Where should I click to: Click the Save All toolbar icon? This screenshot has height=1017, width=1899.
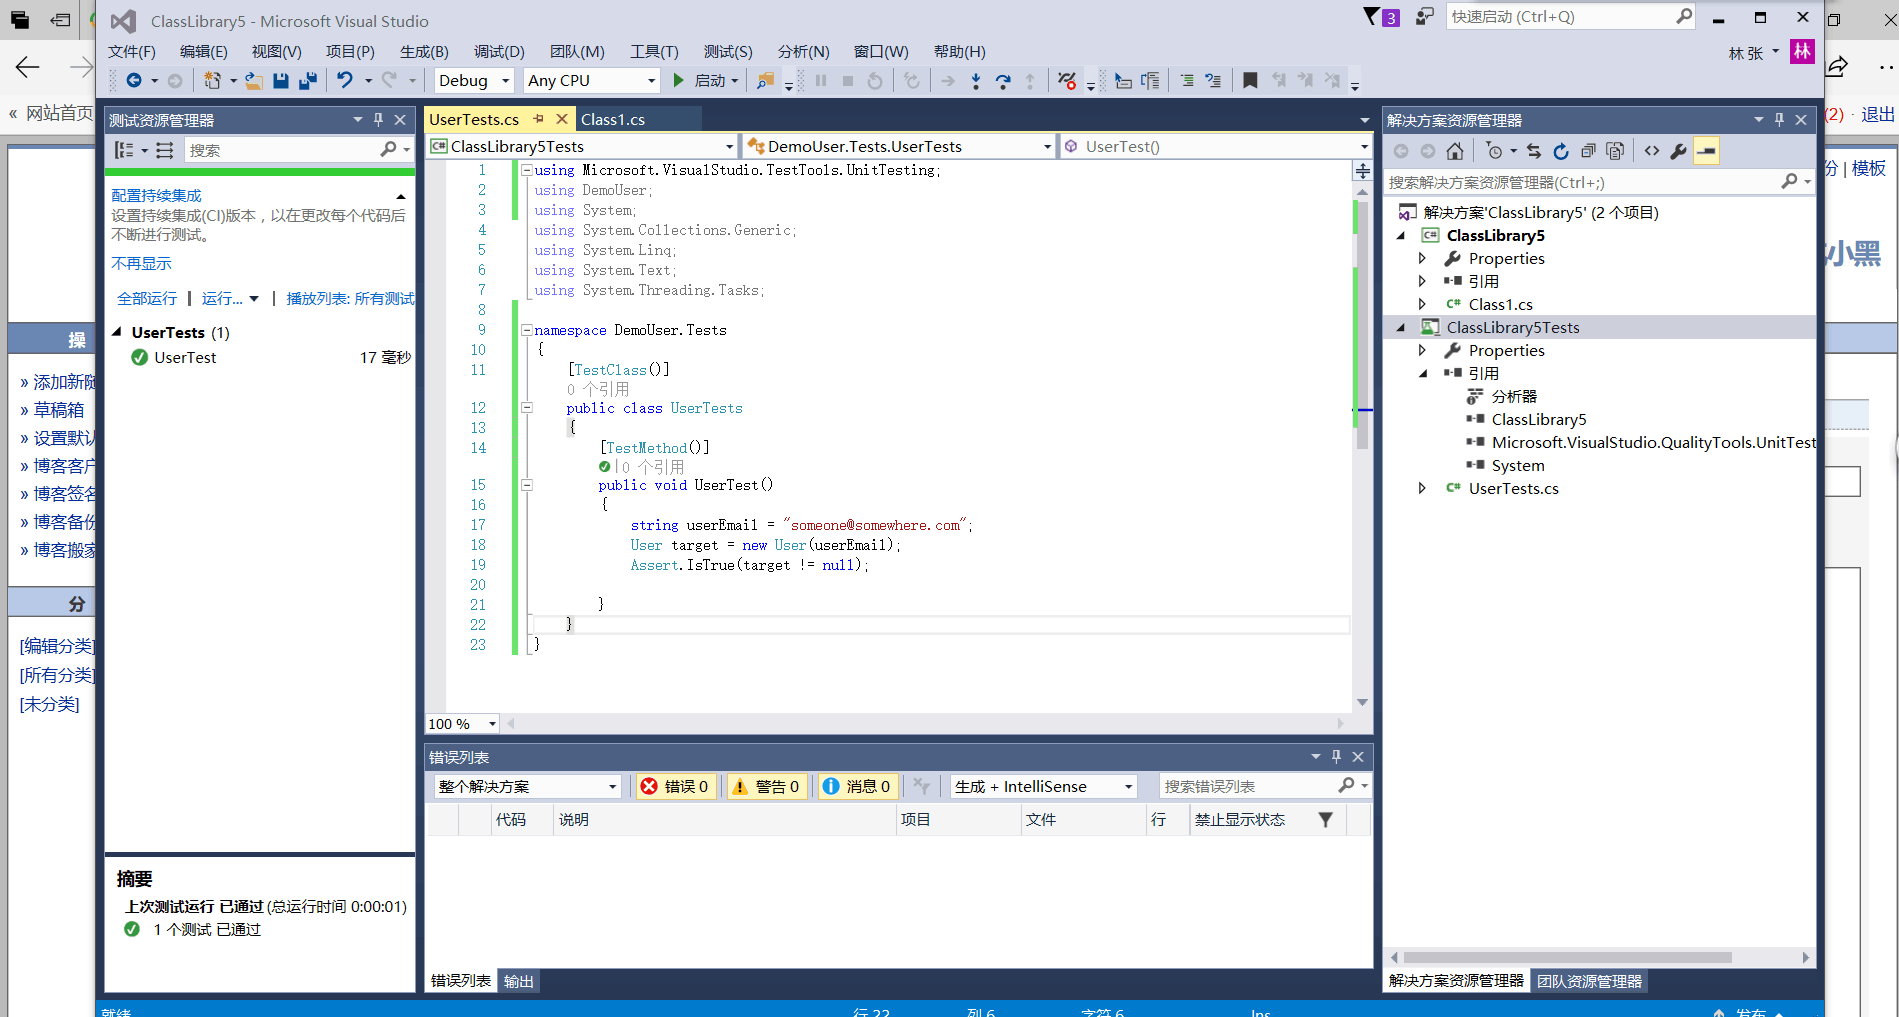[308, 81]
